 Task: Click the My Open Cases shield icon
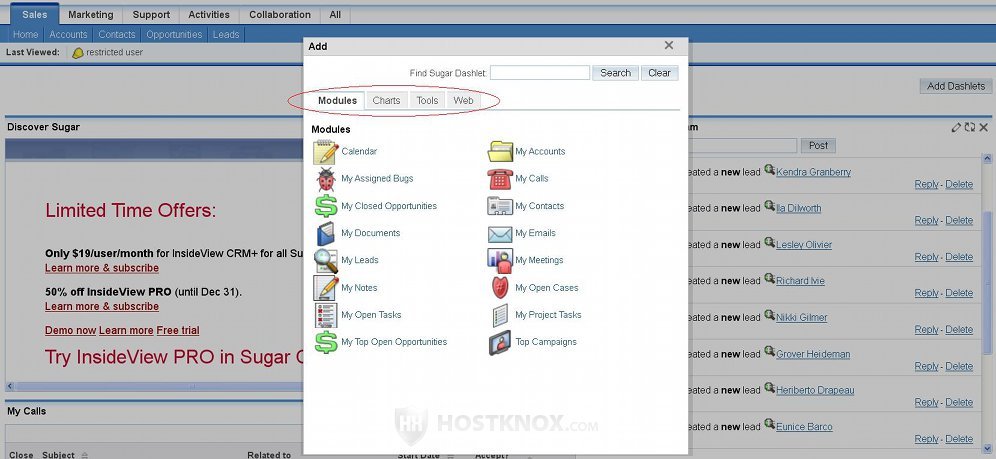(500, 288)
